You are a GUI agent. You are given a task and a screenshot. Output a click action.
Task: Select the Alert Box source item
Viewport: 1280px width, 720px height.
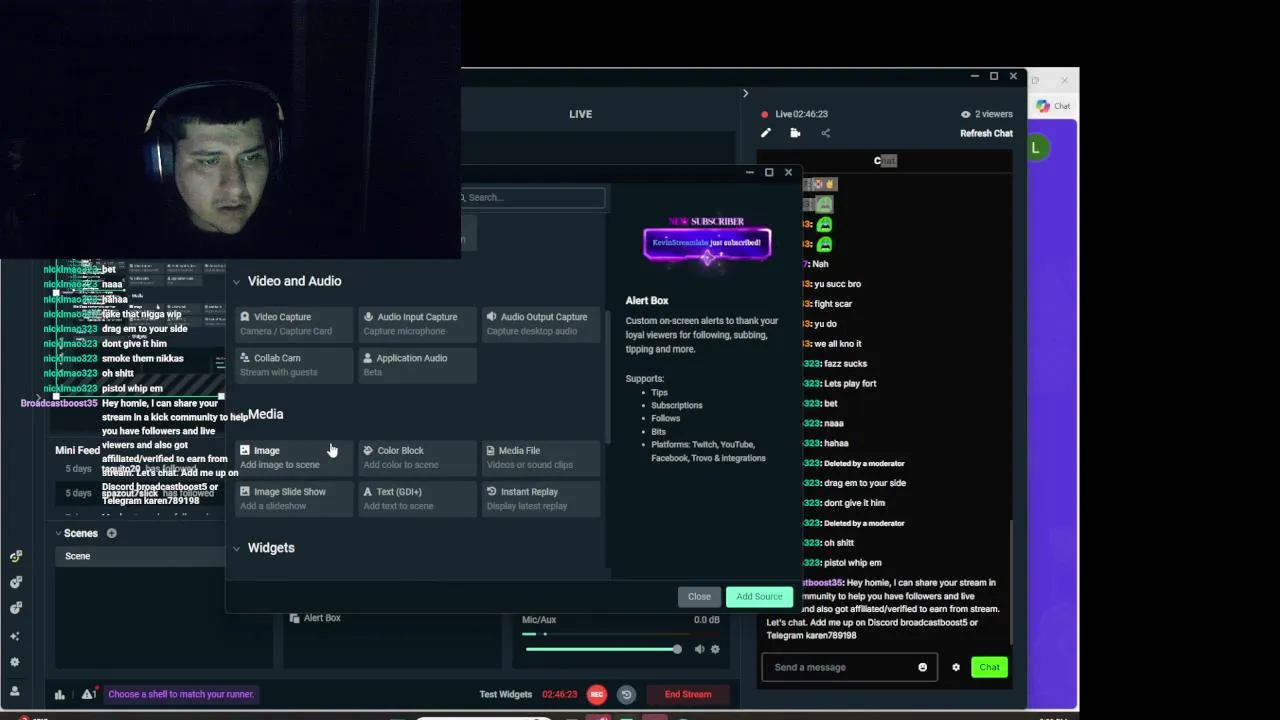(x=322, y=618)
